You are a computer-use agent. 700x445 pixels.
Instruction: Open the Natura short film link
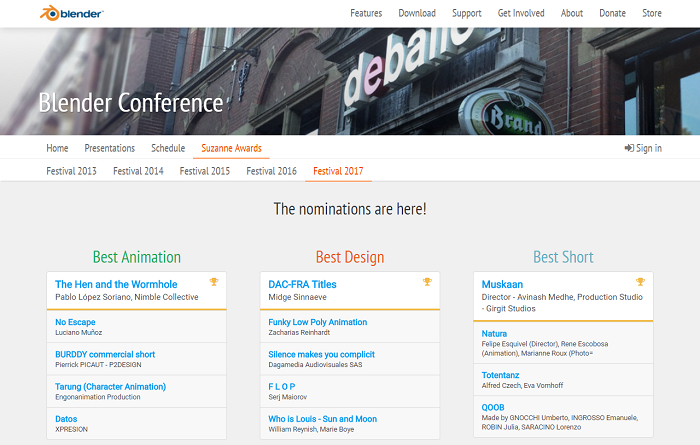(x=494, y=333)
